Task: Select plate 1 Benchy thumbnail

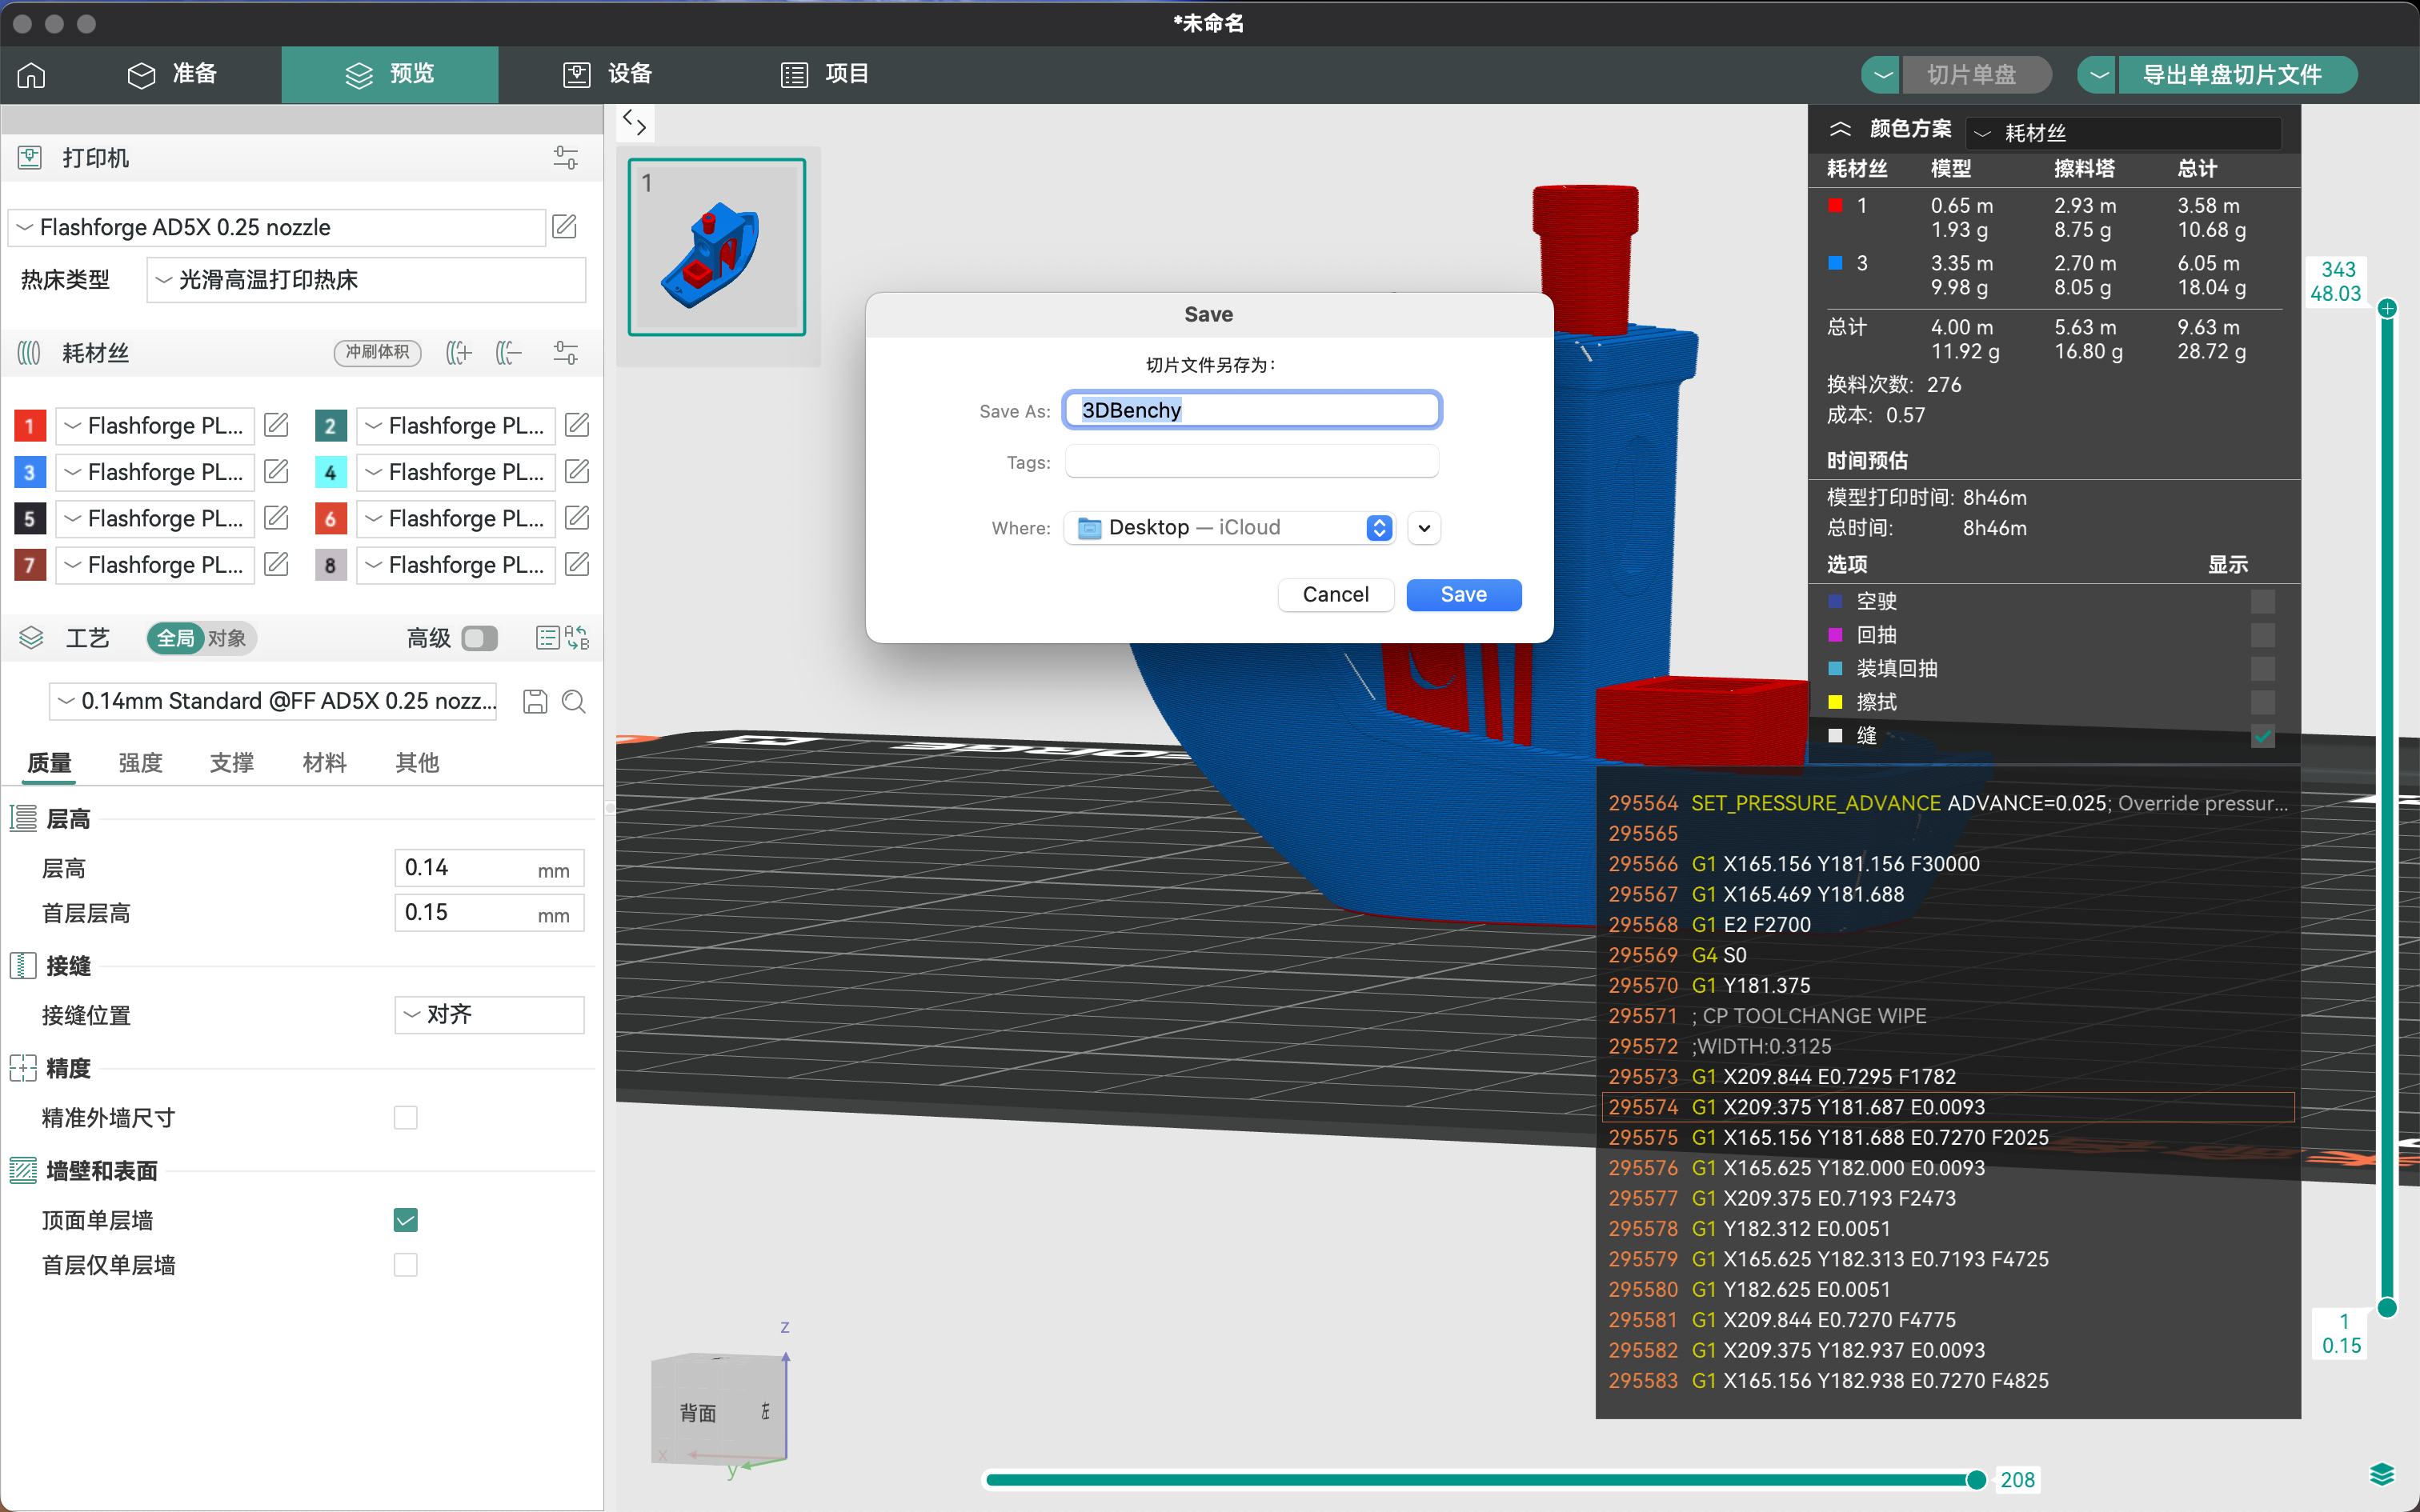Action: tap(716, 247)
